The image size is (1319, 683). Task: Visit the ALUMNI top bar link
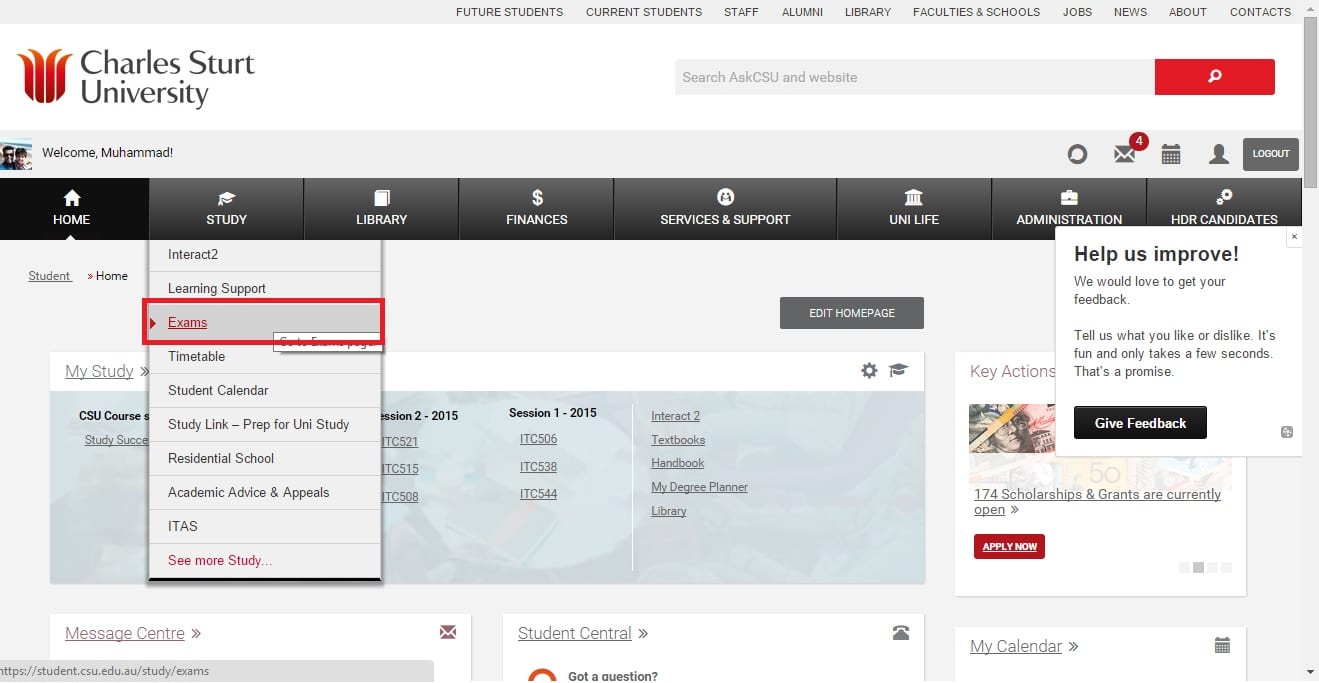pyautogui.click(x=802, y=12)
